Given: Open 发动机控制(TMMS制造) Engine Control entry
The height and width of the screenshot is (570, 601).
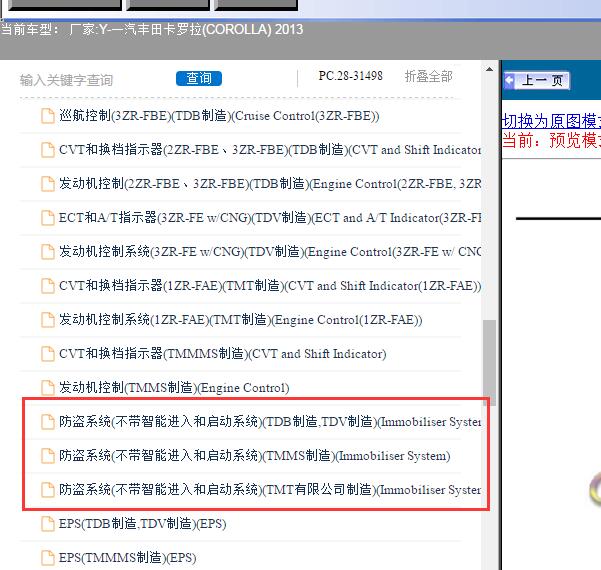Looking at the screenshot, I should click(174, 388).
